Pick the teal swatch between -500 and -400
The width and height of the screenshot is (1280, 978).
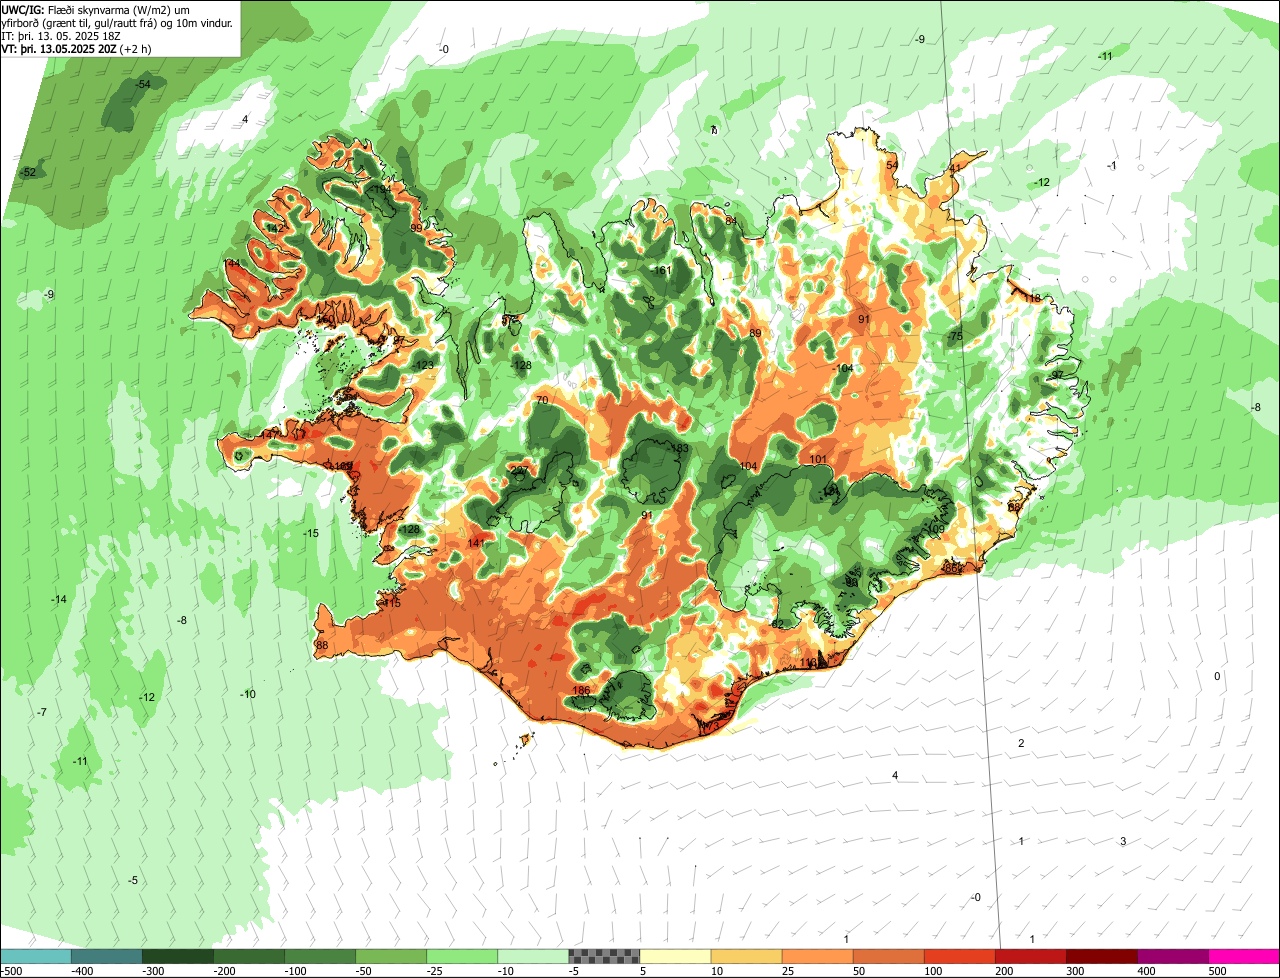click(x=35, y=956)
